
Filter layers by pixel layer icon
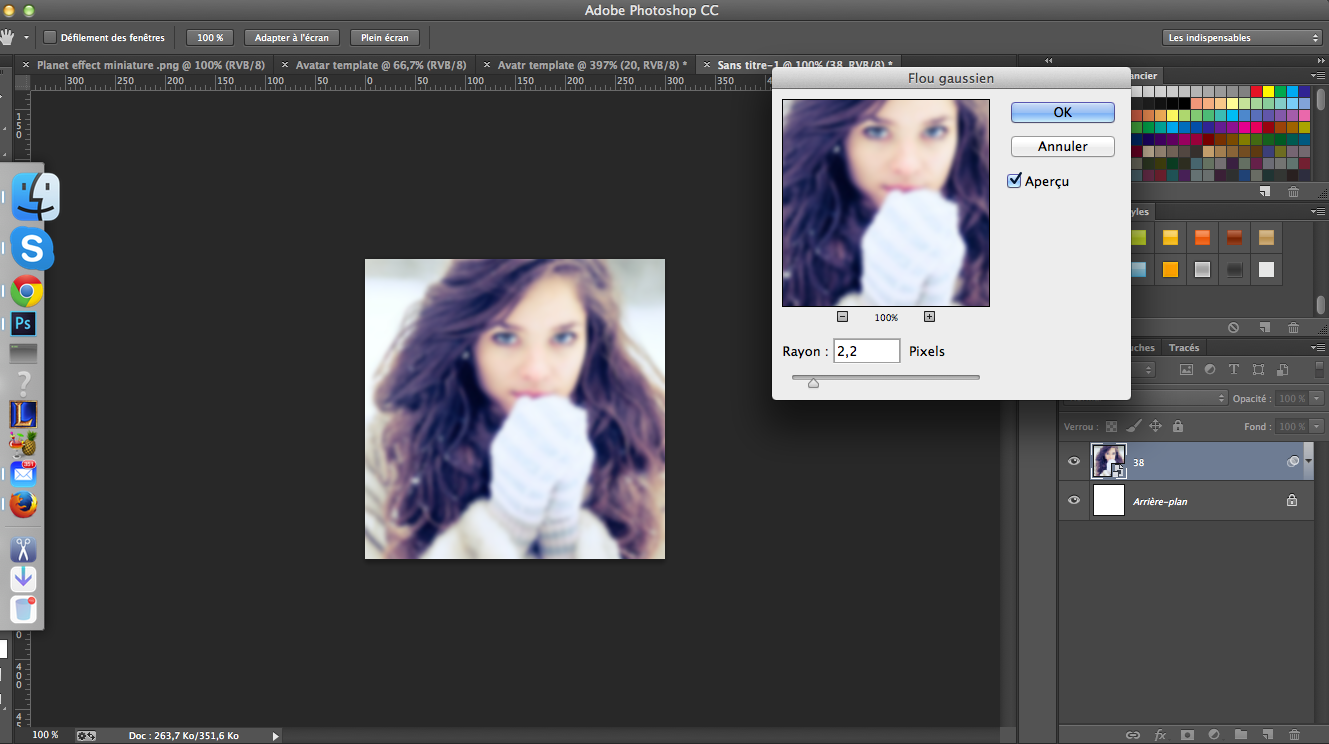tap(1186, 369)
